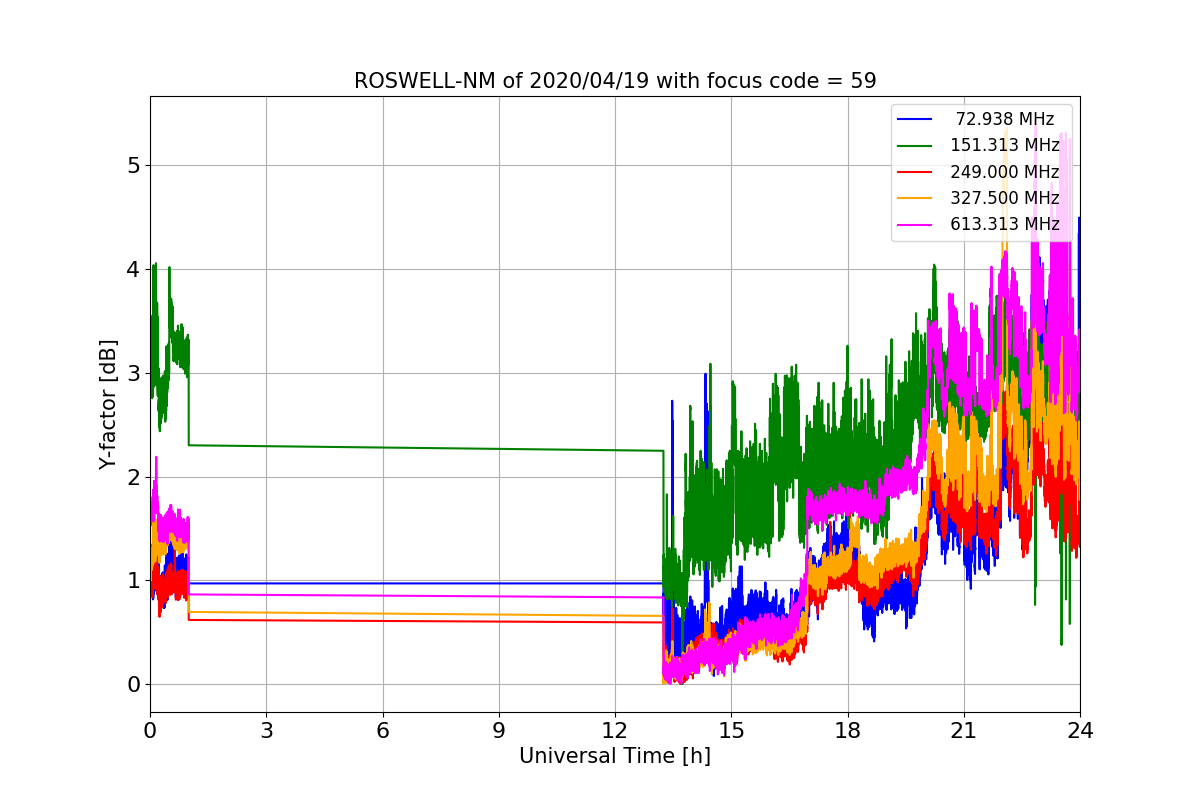The width and height of the screenshot is (1200, 800).
Task: Click the green line sample in legend
Action: click(x=916, y=146)
